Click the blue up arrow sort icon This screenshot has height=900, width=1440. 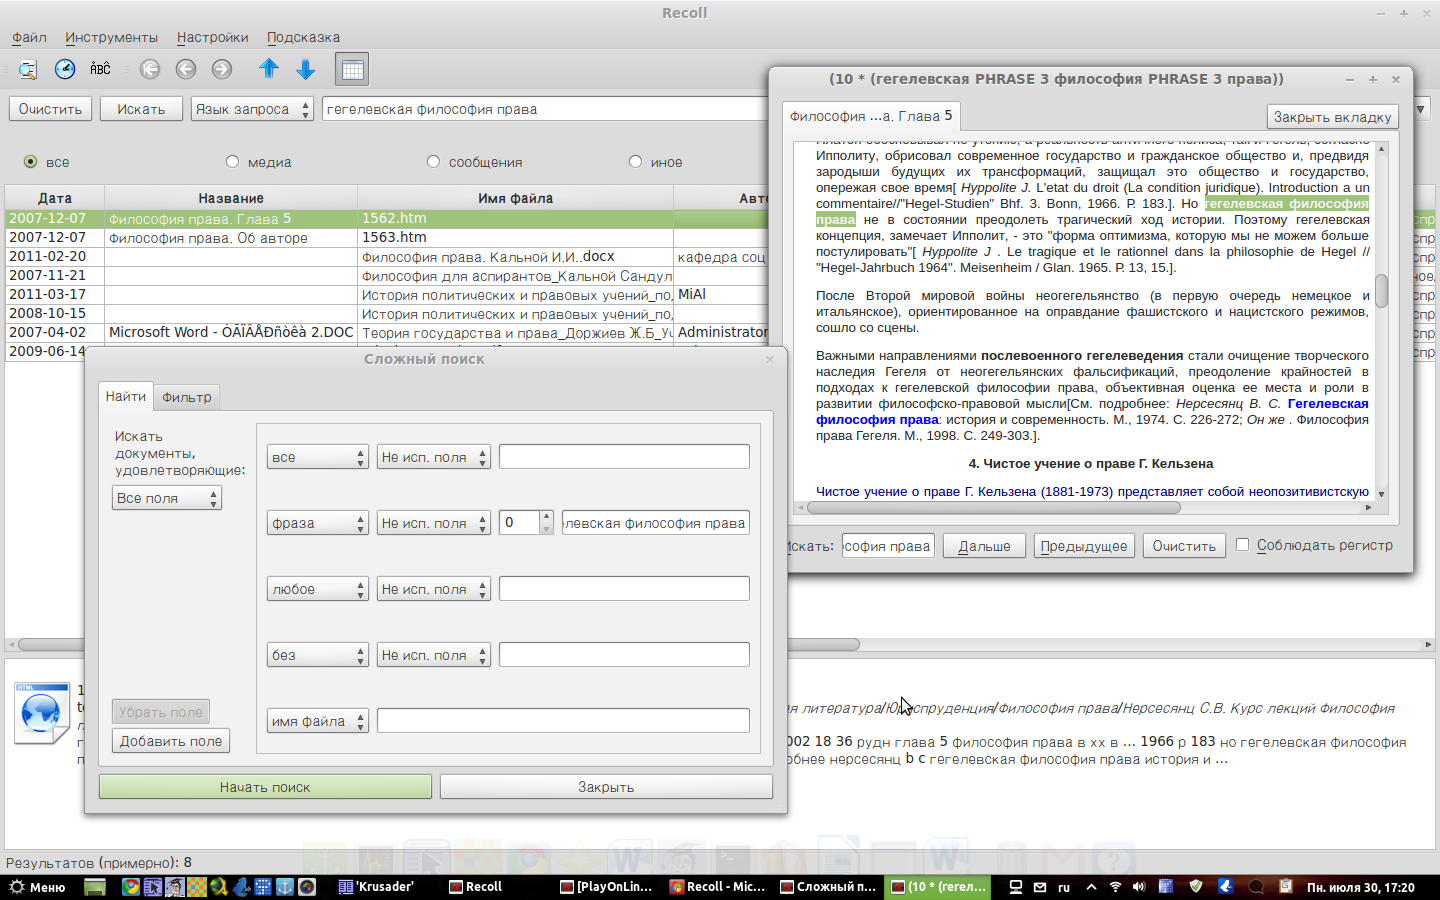click(x=269, y=69)
